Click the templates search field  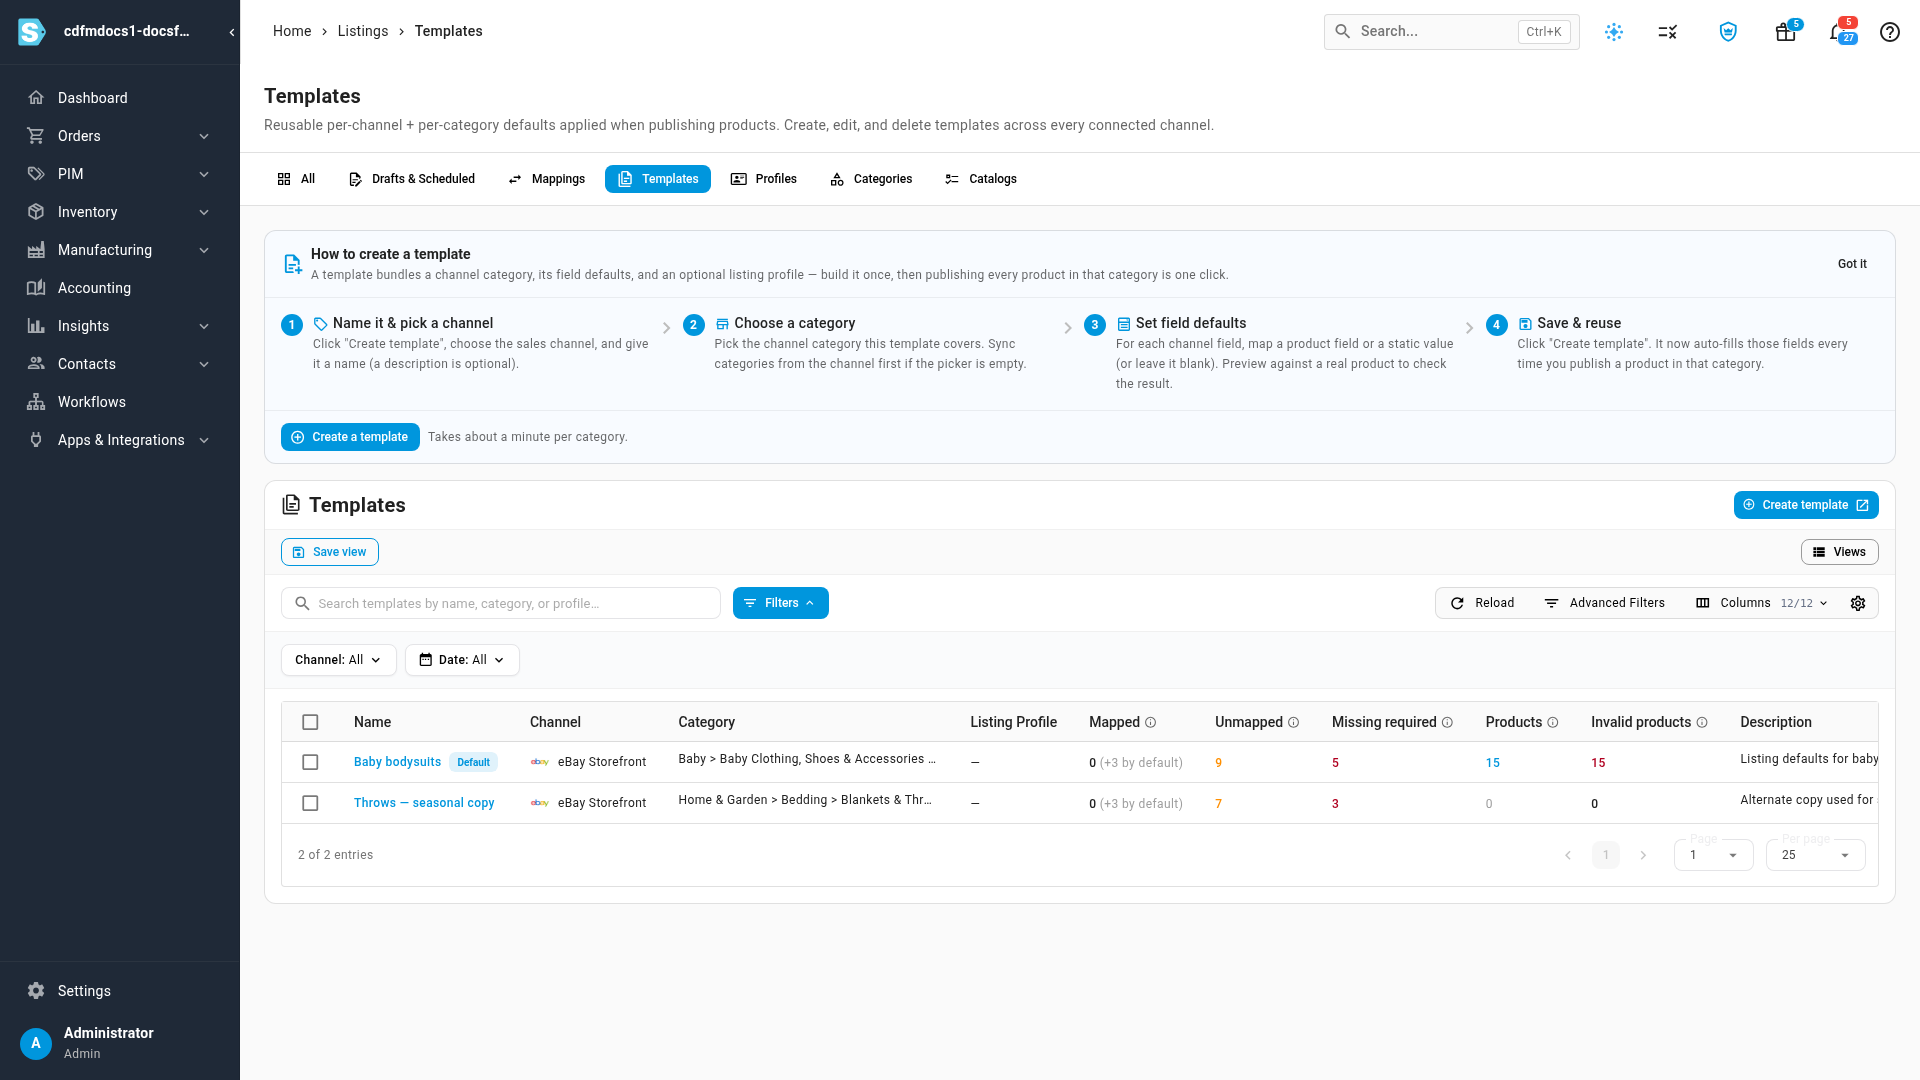(x=501, y=603)
